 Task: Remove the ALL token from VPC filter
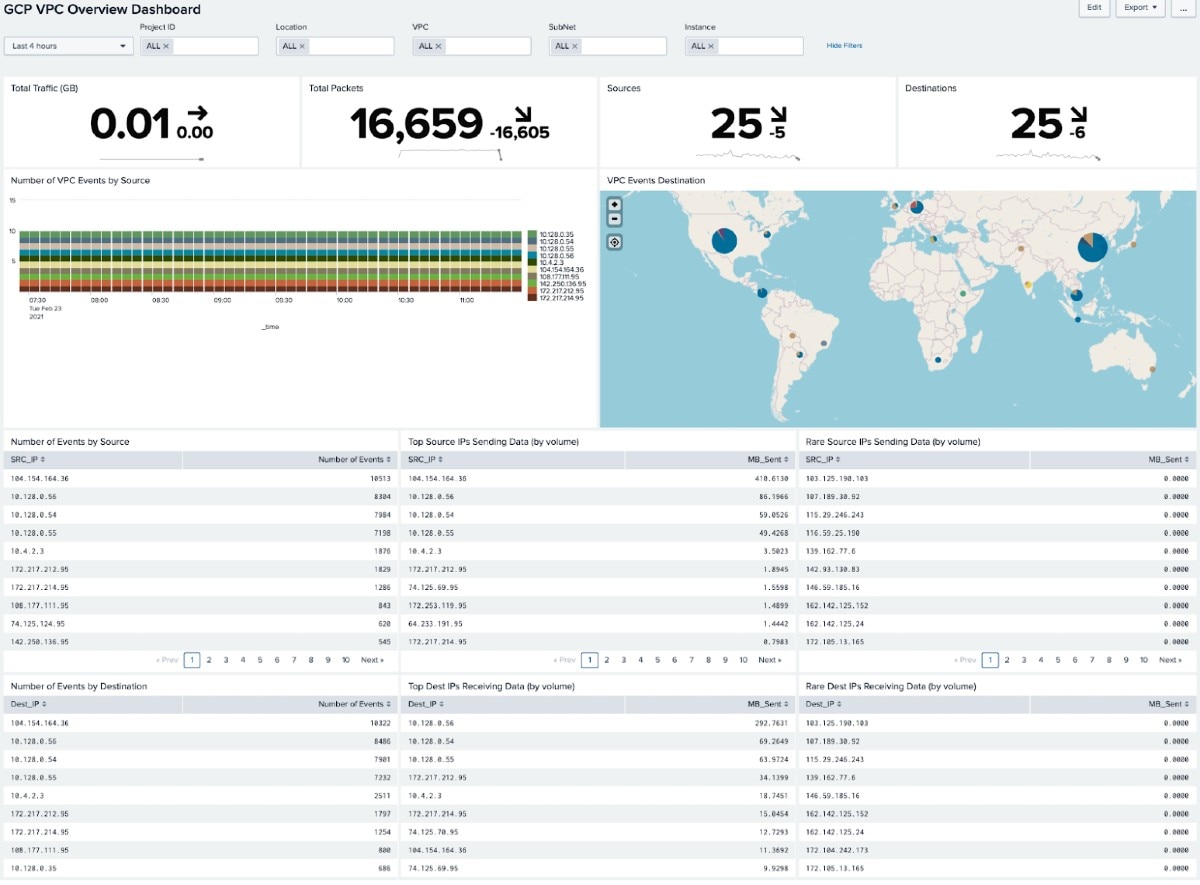438,46
